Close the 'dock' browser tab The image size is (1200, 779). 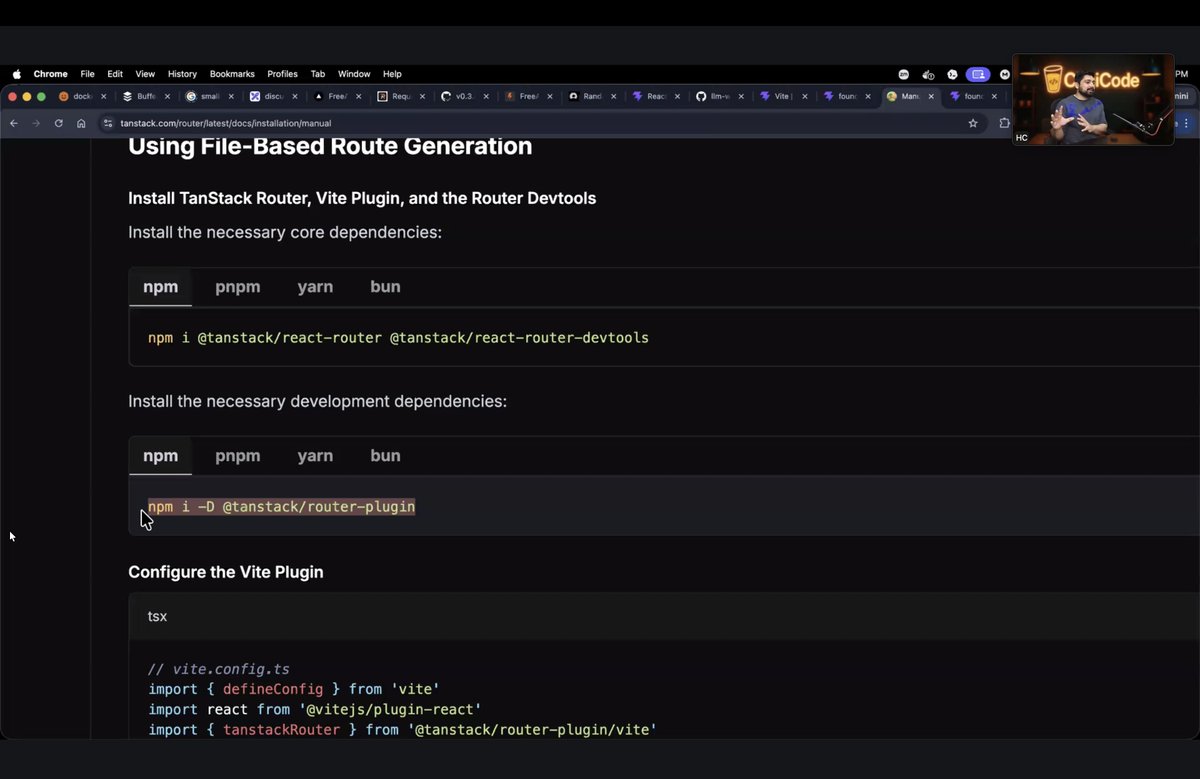coord(103,97)
